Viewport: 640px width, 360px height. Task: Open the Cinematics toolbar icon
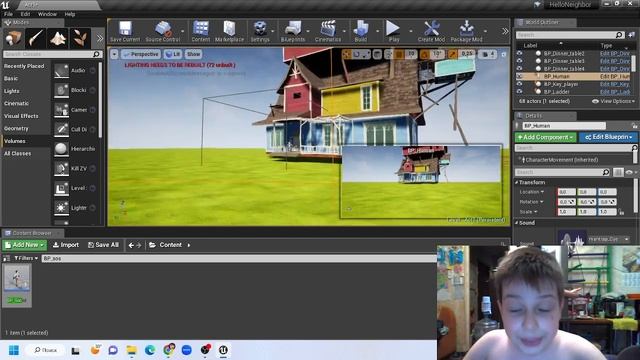[328, 31]
